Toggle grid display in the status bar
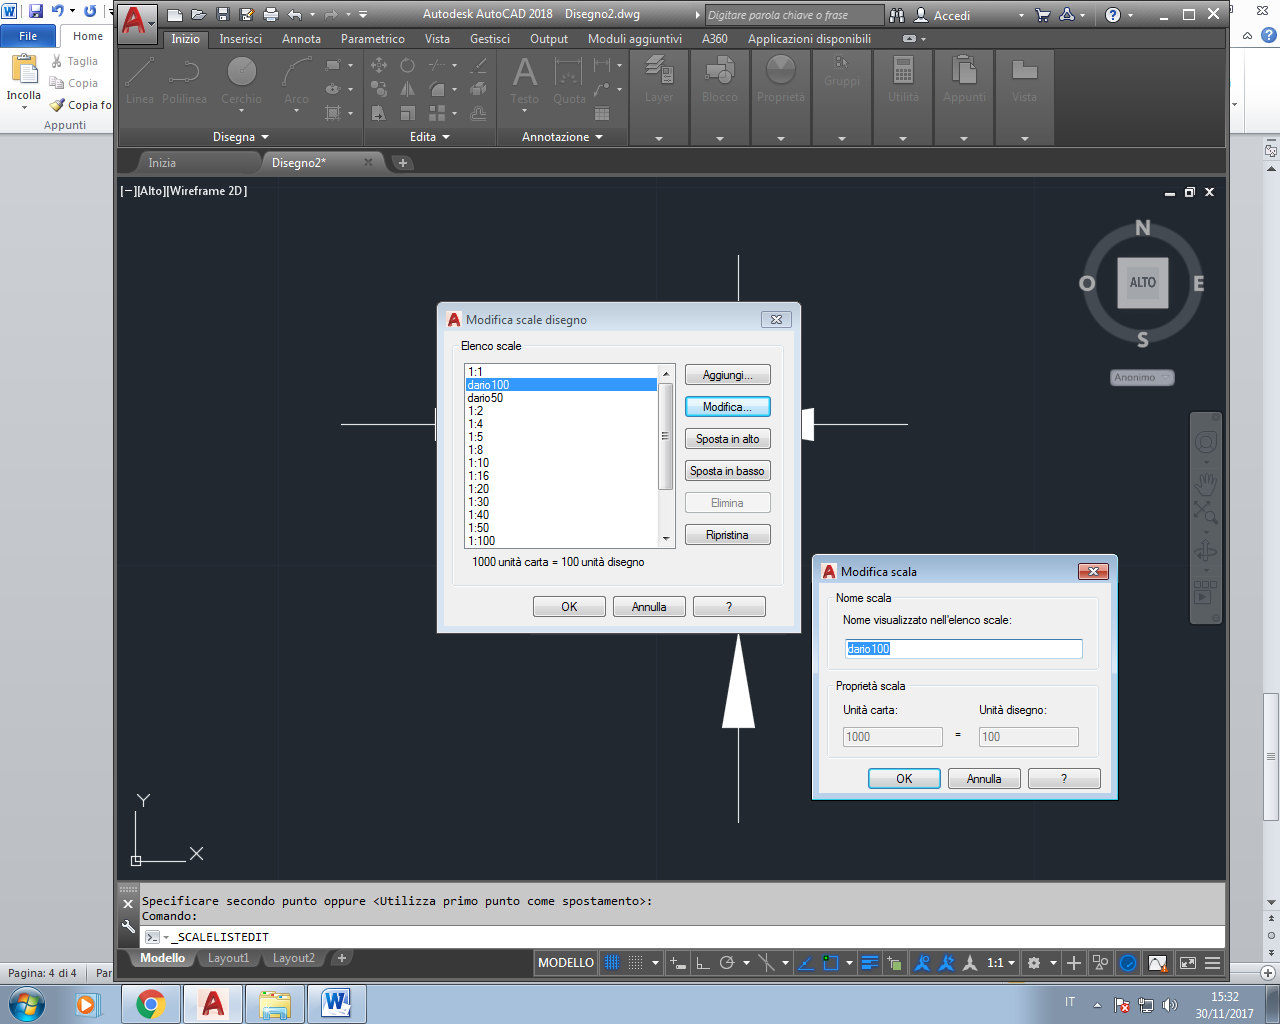This screenshot has height=1024, width=1280. 612,963
